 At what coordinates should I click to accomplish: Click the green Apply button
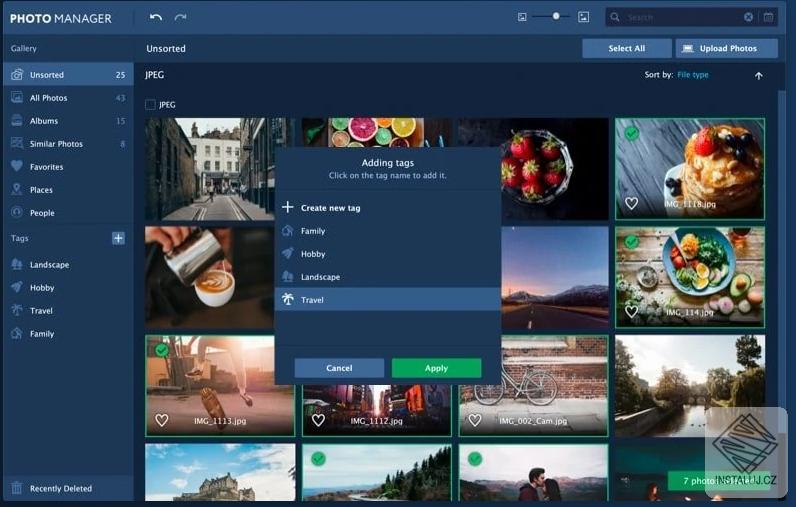(x=437, y=368)
